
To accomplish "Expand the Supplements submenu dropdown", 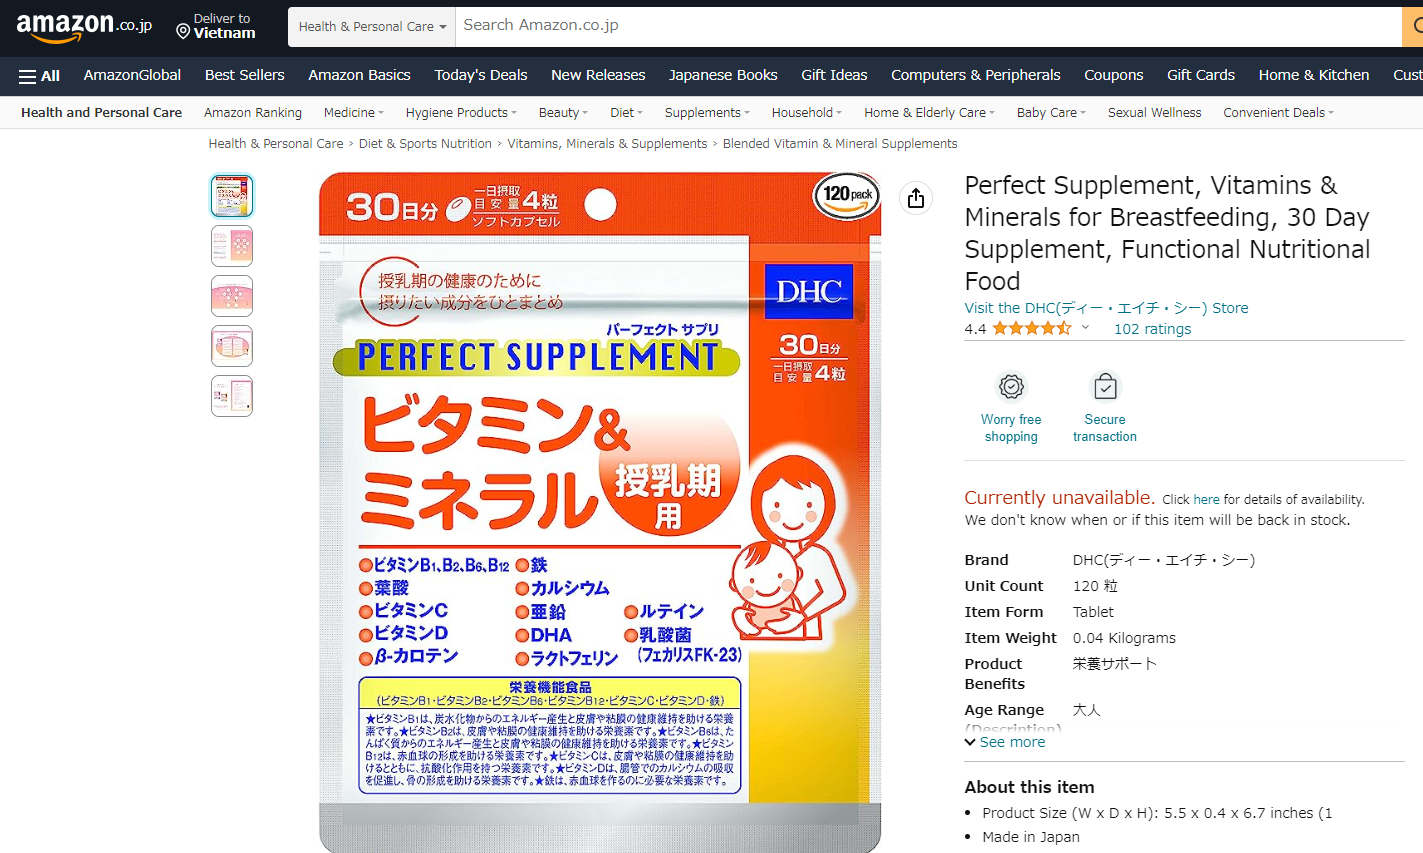I will pyautogui.click(x=707, y=113).
